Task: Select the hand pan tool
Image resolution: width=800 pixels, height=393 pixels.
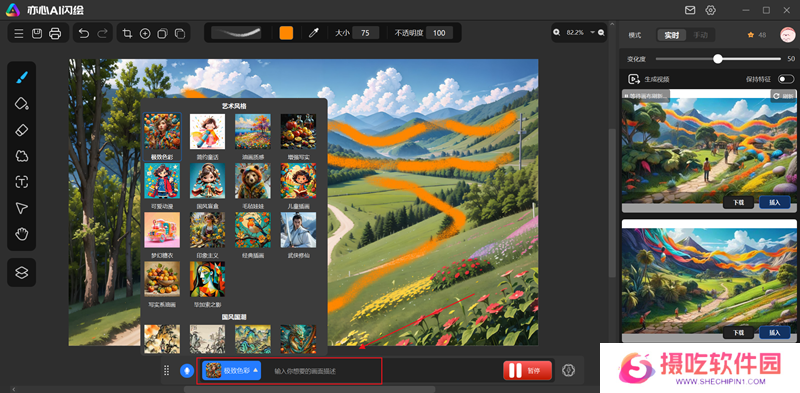Action: [x=21, y=234]
